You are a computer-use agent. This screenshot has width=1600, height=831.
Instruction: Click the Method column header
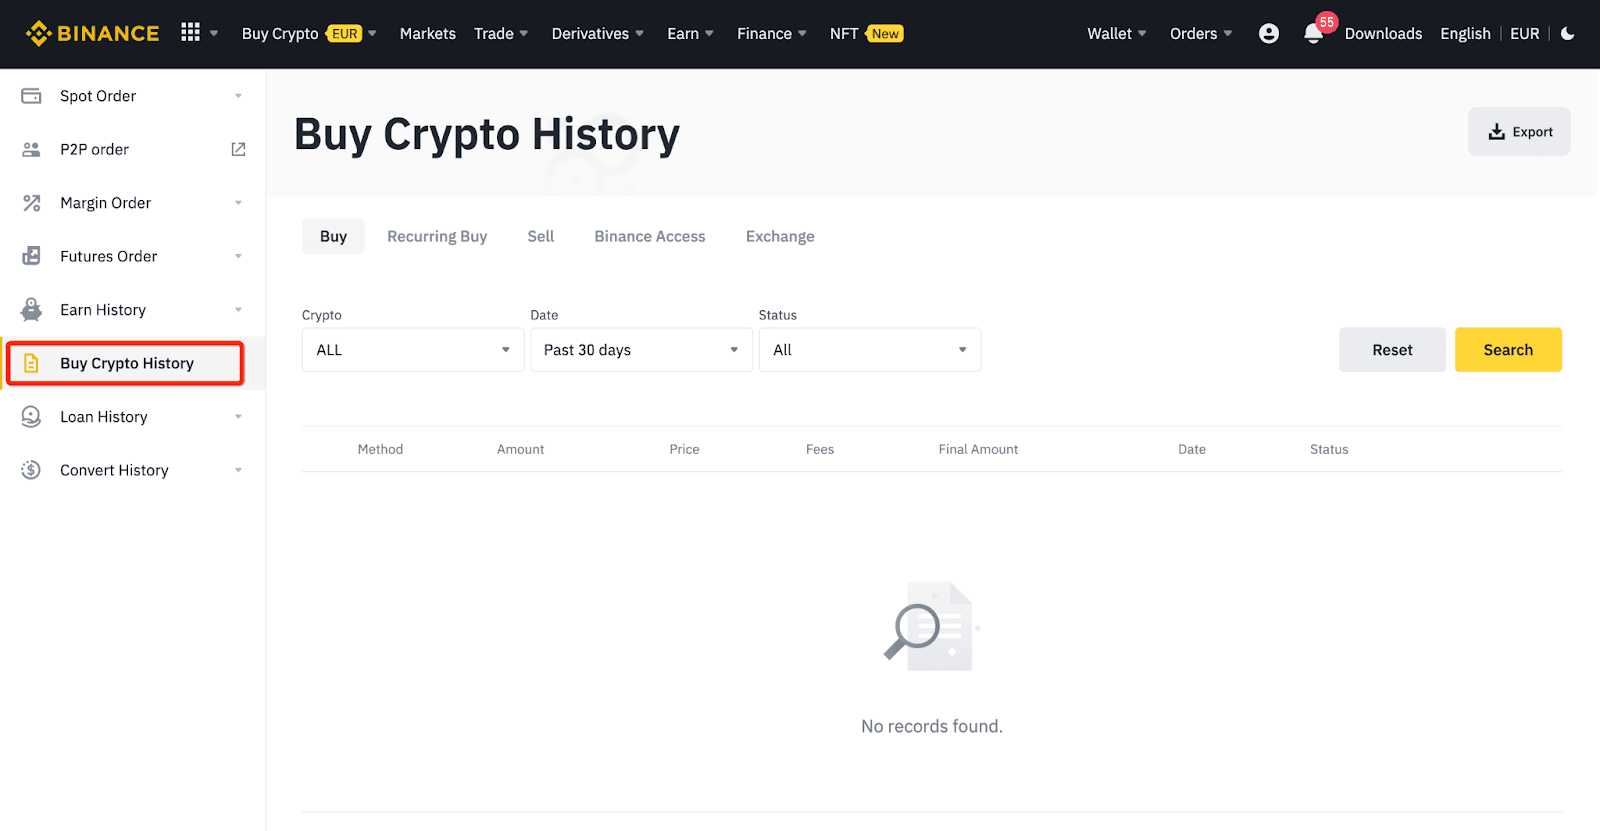pyautogui.click(x=380, y=449)
